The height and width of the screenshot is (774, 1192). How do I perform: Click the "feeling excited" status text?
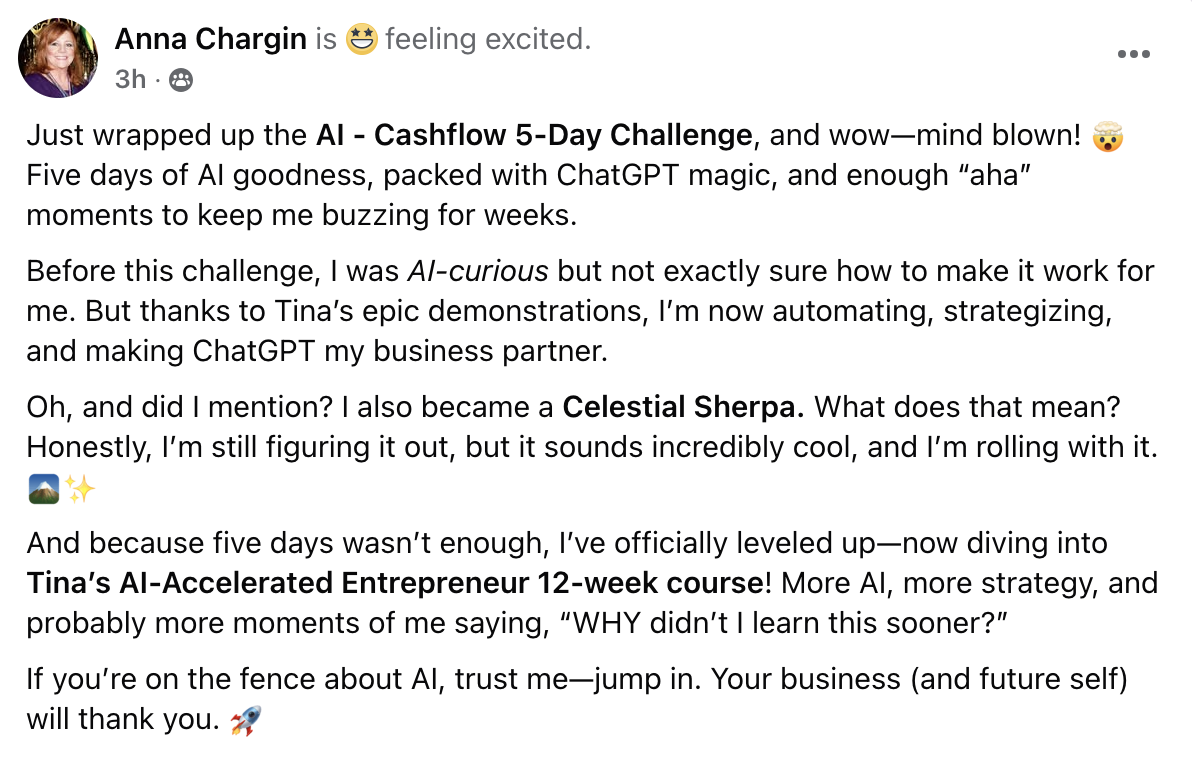(487, 39)
